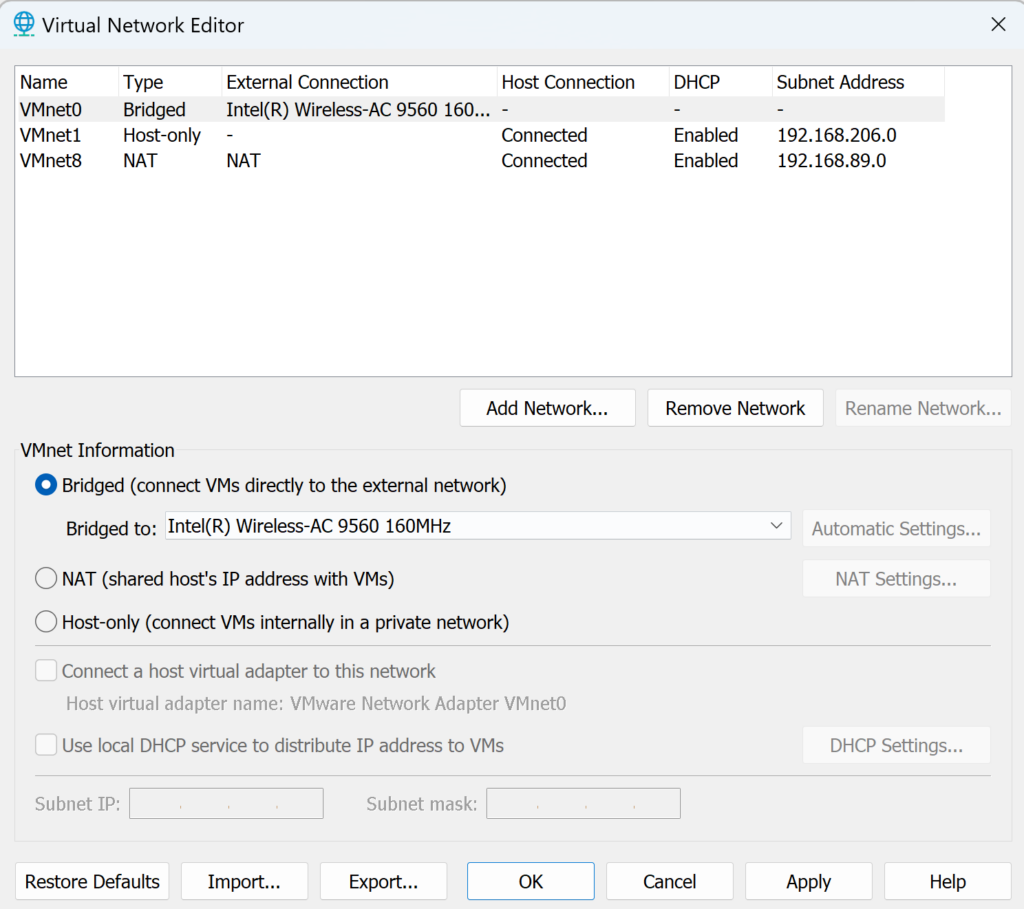
Task: Open NAT Settings
Action: [x=896, y=579]
